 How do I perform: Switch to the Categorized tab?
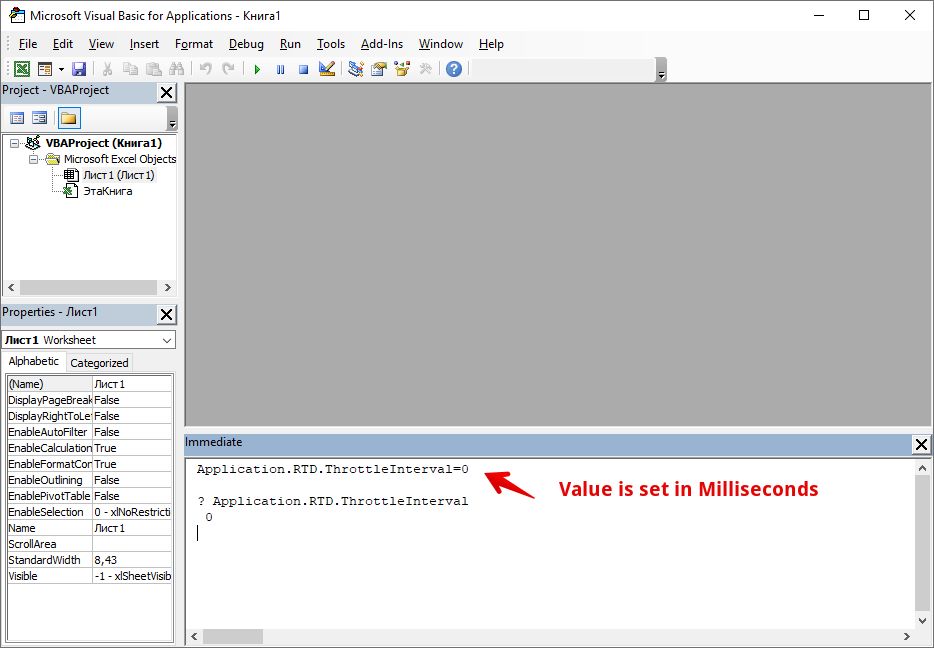[x=99, y=363]
